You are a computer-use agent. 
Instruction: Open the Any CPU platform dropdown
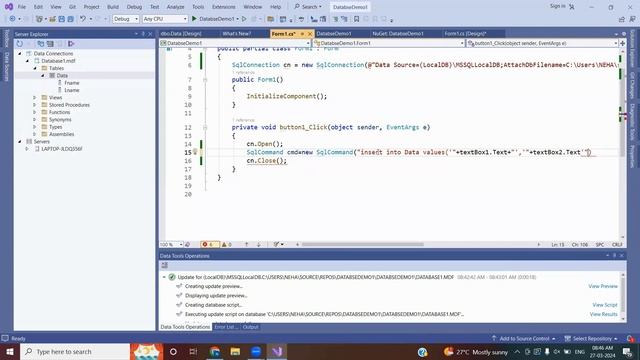[x=165, y=19]
